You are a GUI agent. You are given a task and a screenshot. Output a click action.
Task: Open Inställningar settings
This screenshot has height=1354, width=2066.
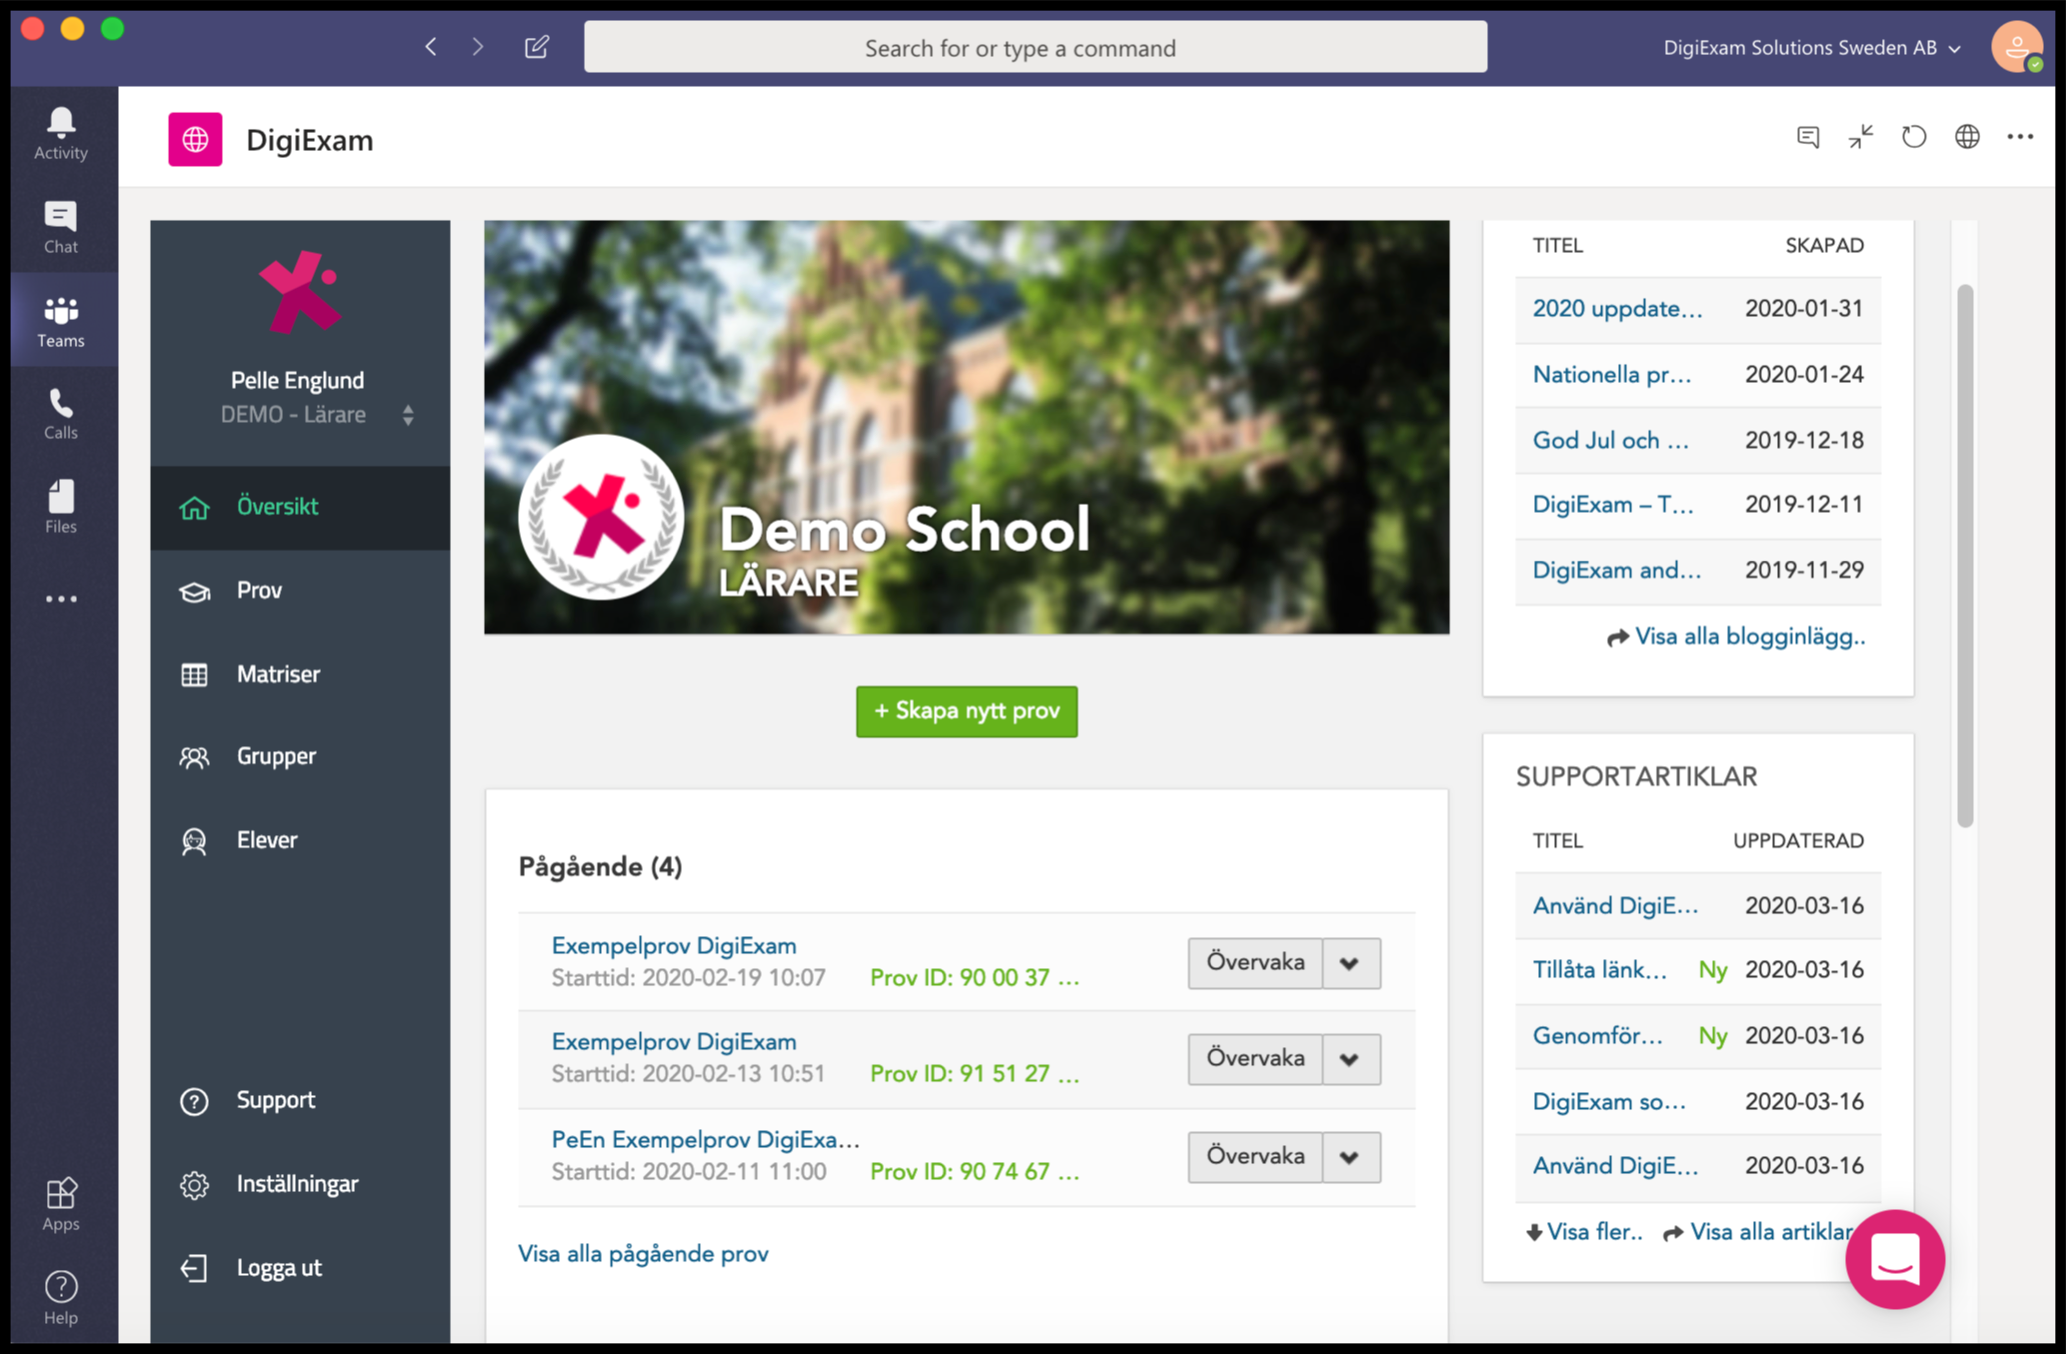tap(300, 1184)
